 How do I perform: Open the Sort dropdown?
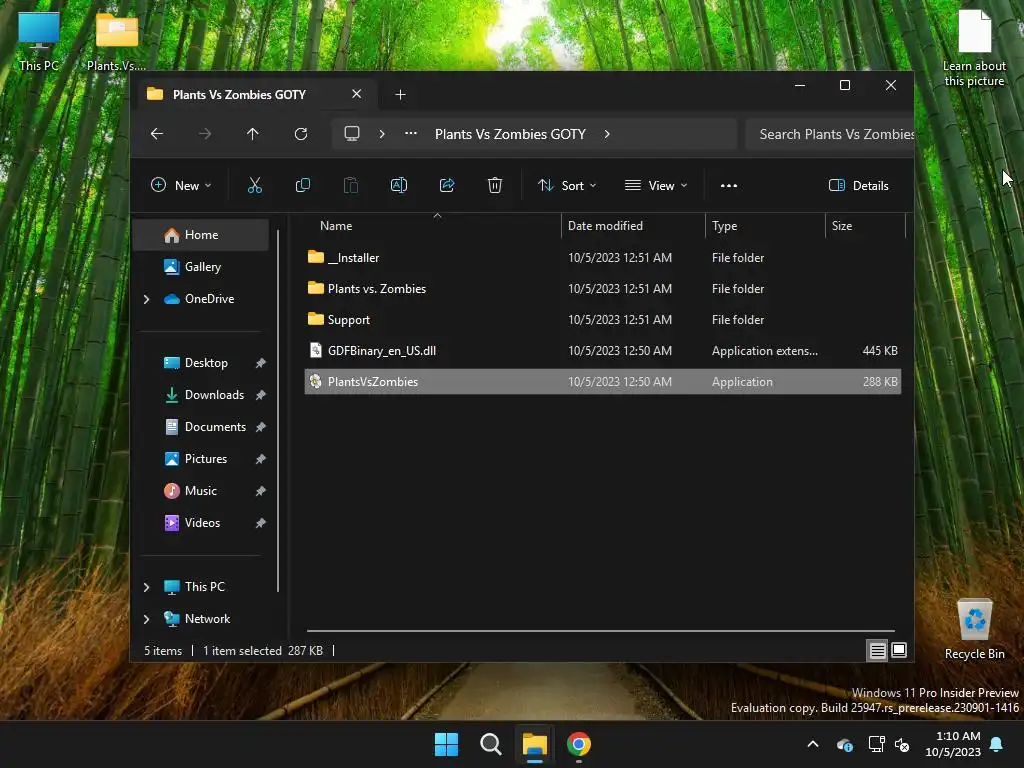coord(567,185)
